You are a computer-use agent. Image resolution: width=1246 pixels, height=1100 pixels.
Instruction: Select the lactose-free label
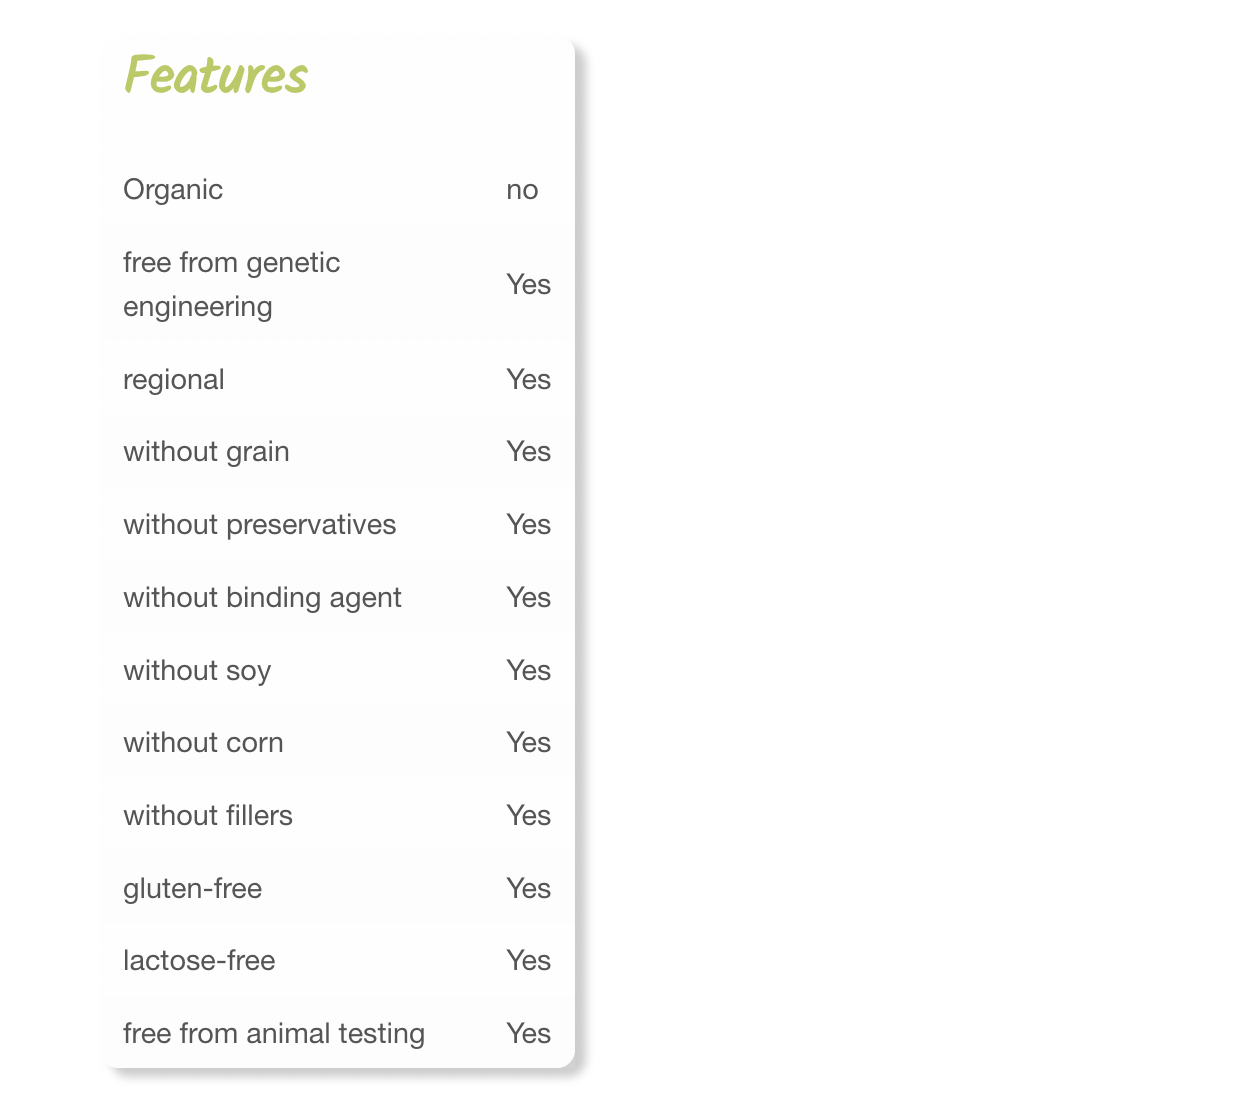click(x=199, y=960)
